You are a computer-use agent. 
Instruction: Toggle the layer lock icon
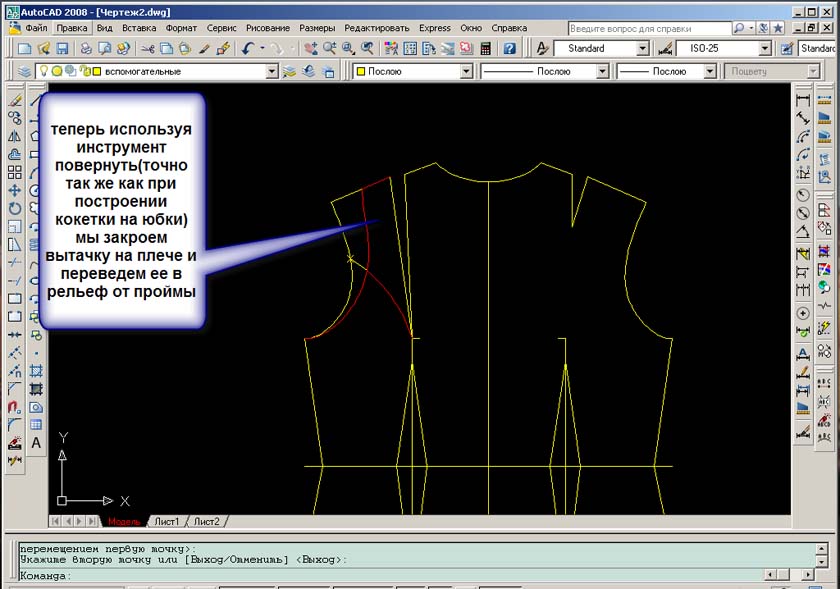[x=83, y=72]
